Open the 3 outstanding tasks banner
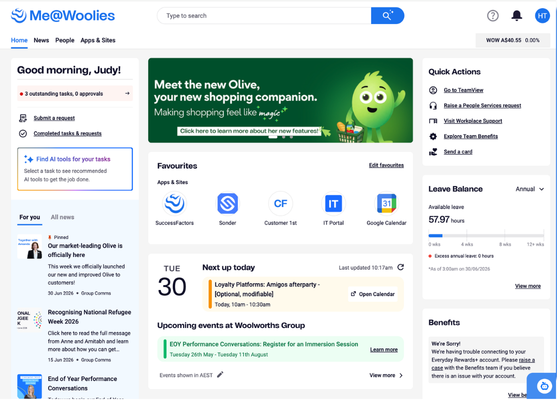Image resolution: width=557 pixels, height=400 pixels. (75, 93)
